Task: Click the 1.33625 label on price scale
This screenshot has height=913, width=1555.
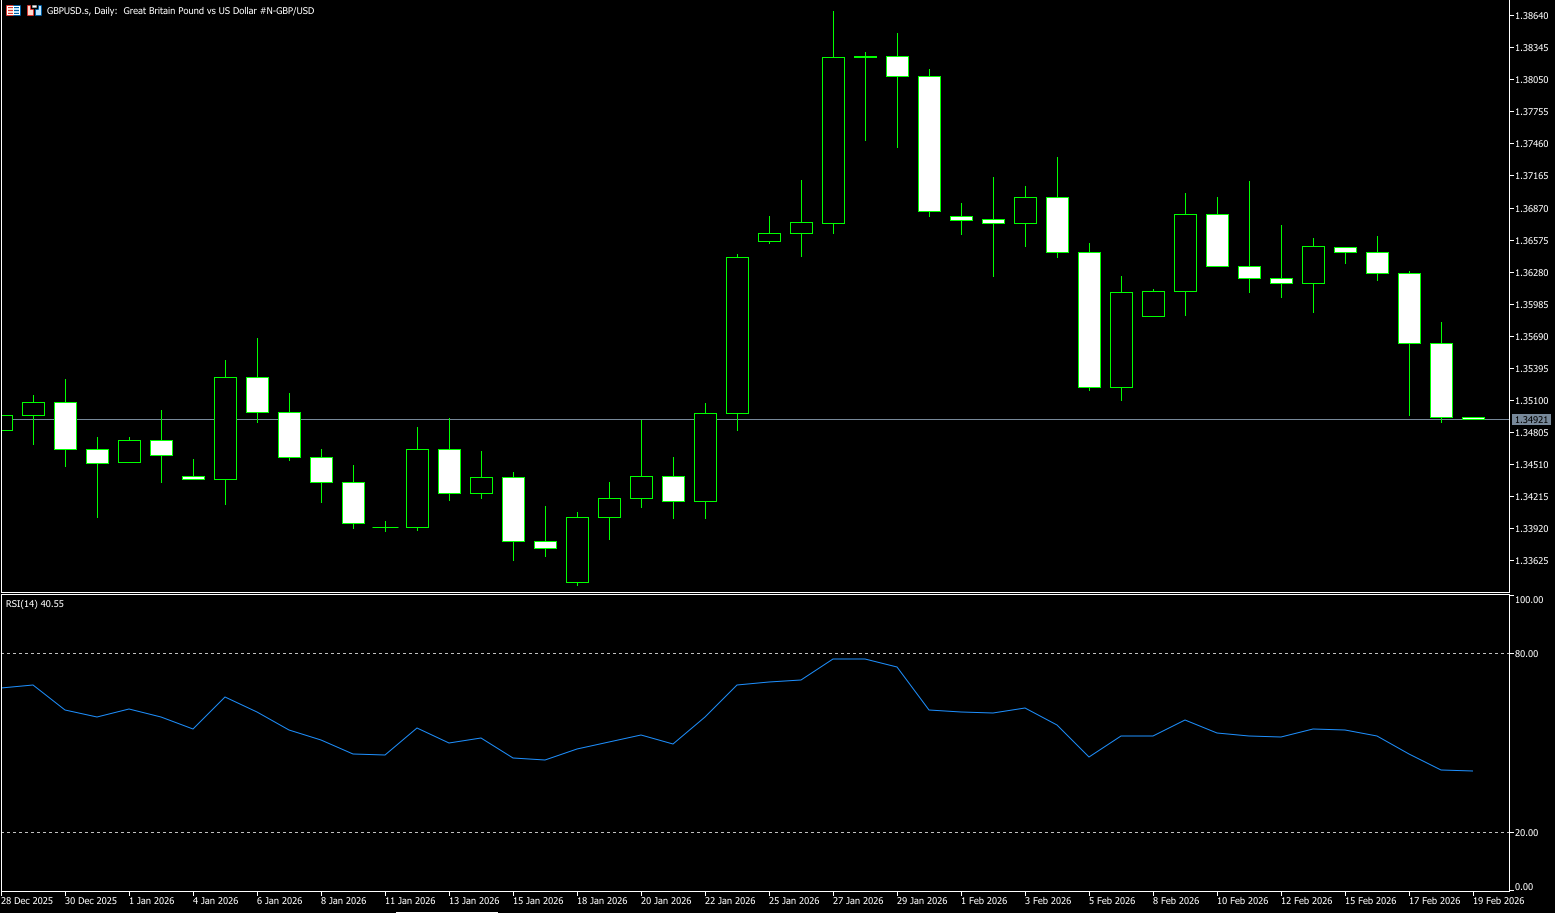Action: point(1532,561)
